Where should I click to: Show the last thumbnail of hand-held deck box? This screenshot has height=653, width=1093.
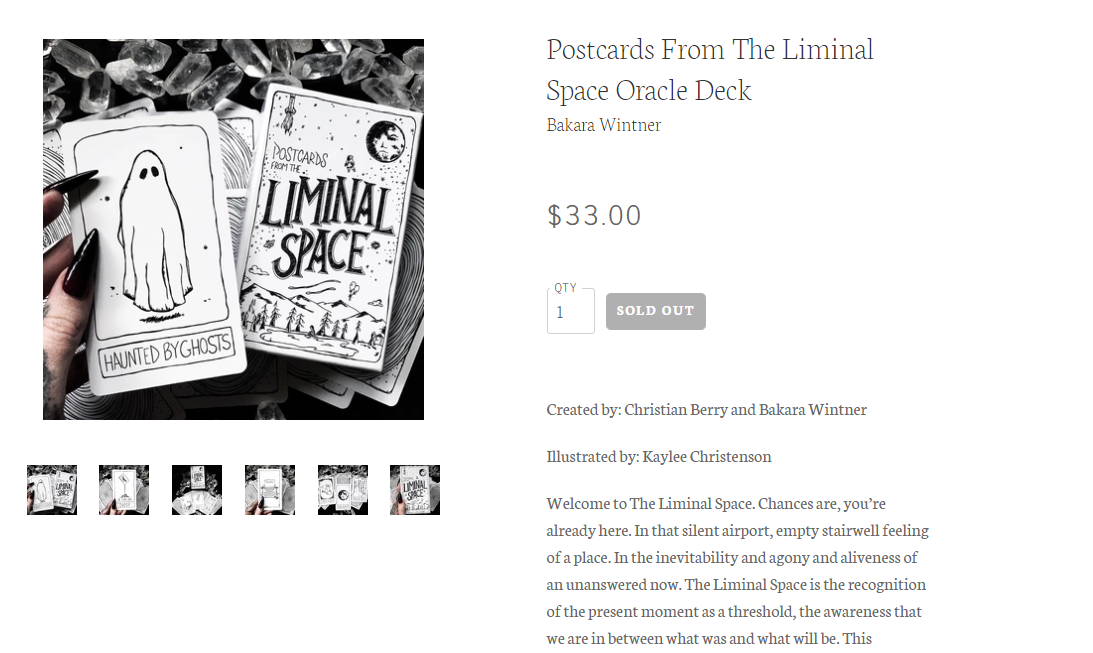pyautogui.click(x=415, y=490)
